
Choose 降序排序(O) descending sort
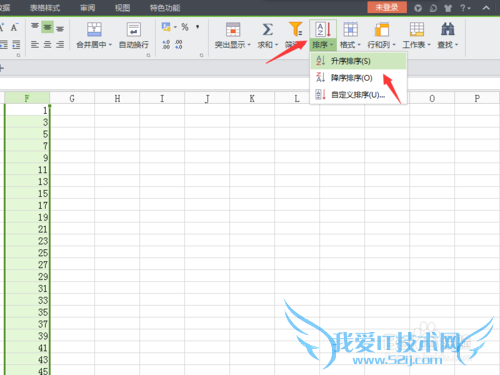coord(358,78)
